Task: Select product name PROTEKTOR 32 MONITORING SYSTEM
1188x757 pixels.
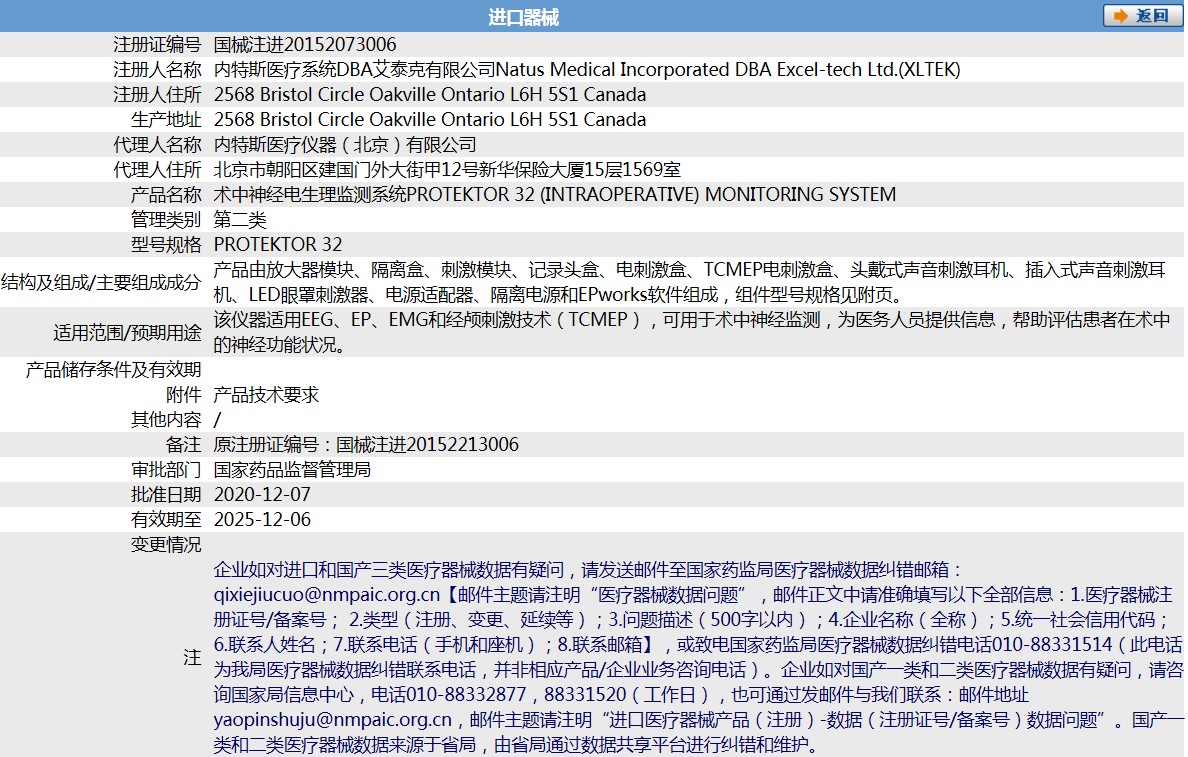Action: 555,194
